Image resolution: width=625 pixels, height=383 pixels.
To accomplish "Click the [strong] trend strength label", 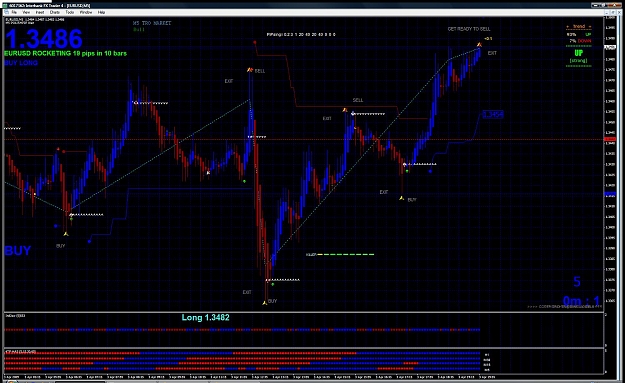I will pyautogui.click(x=578, y=61).
